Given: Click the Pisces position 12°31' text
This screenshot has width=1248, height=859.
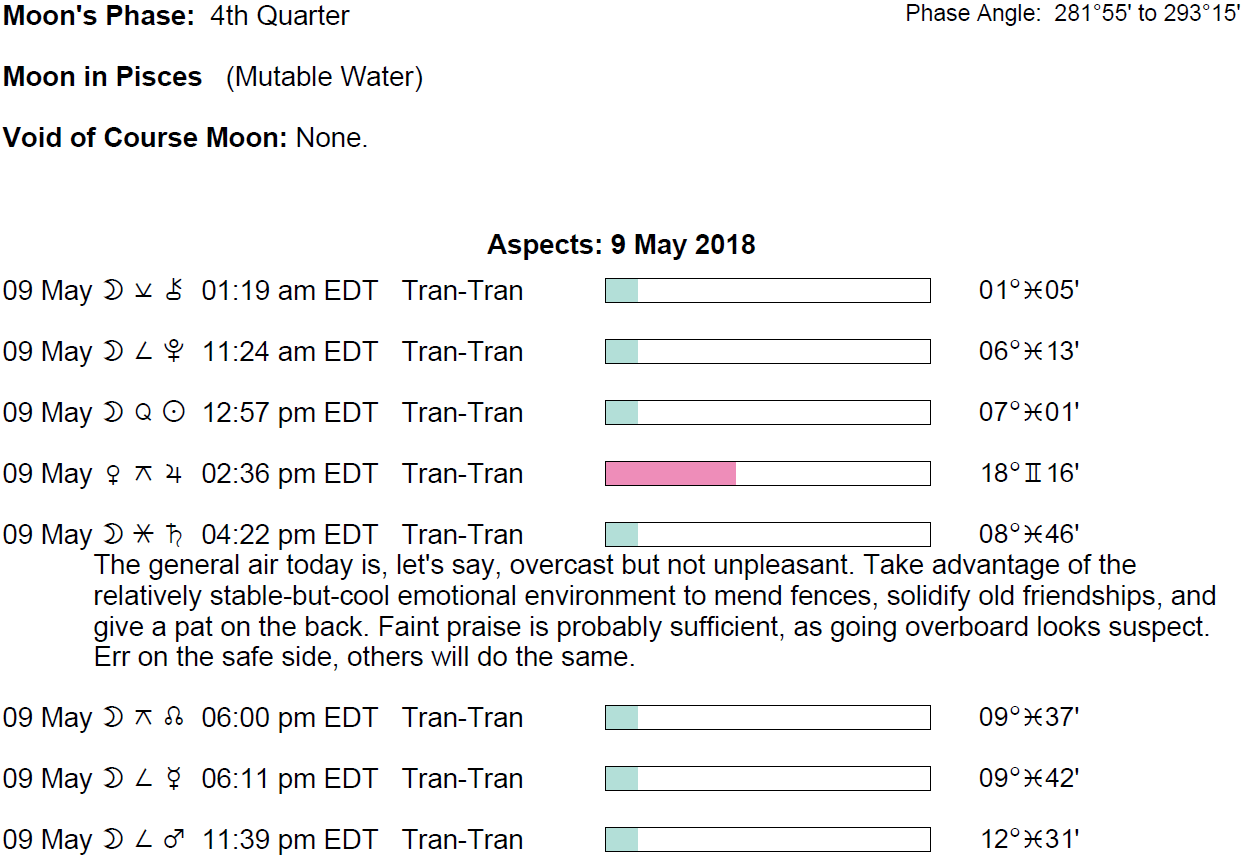Looking at the screenshot, I should (x=1029, y=840).
